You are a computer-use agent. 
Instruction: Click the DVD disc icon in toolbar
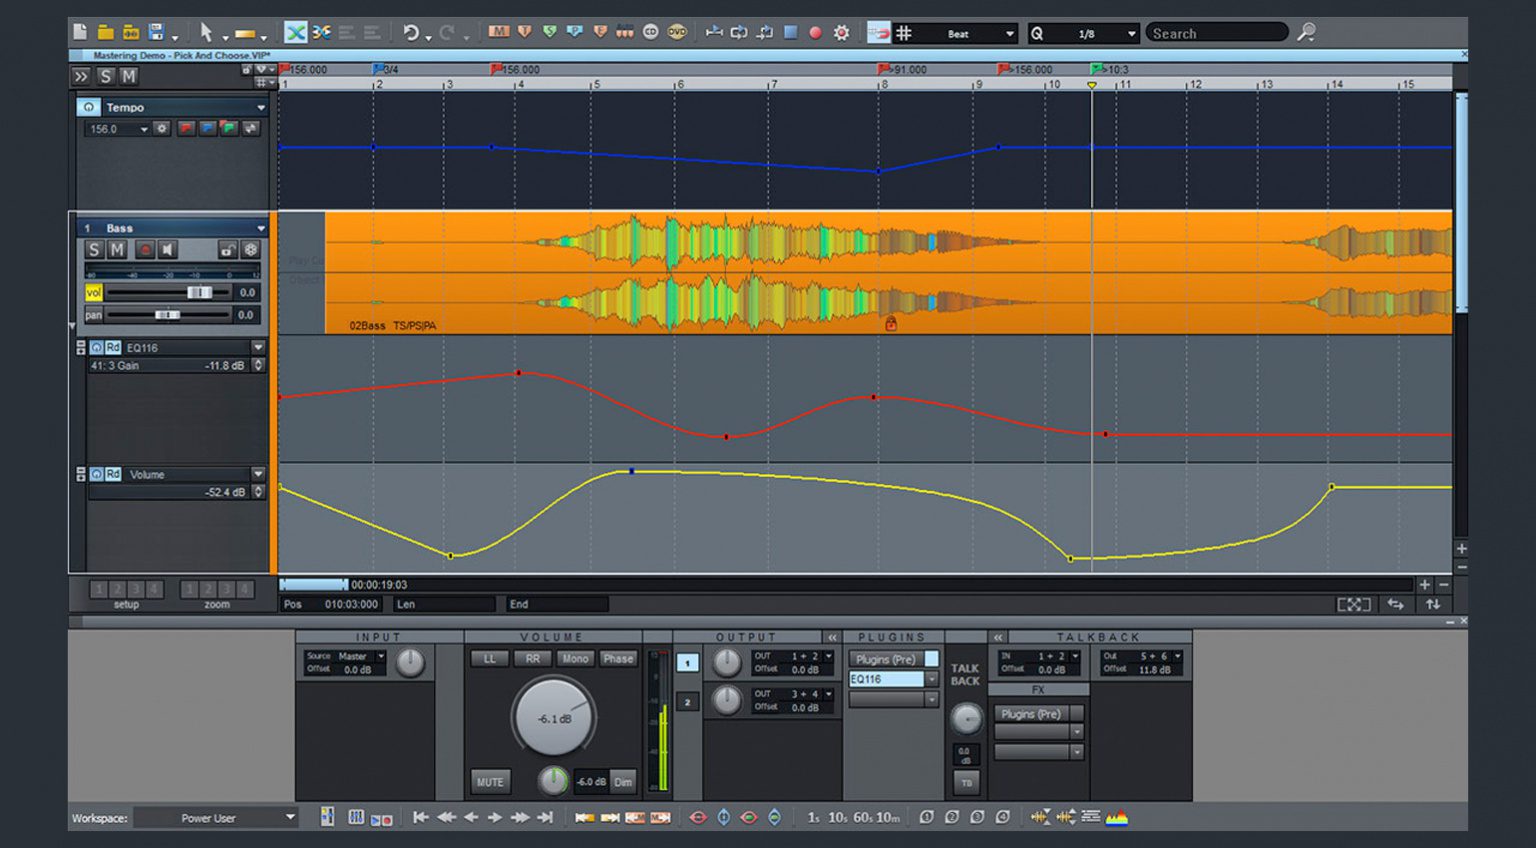677,32
